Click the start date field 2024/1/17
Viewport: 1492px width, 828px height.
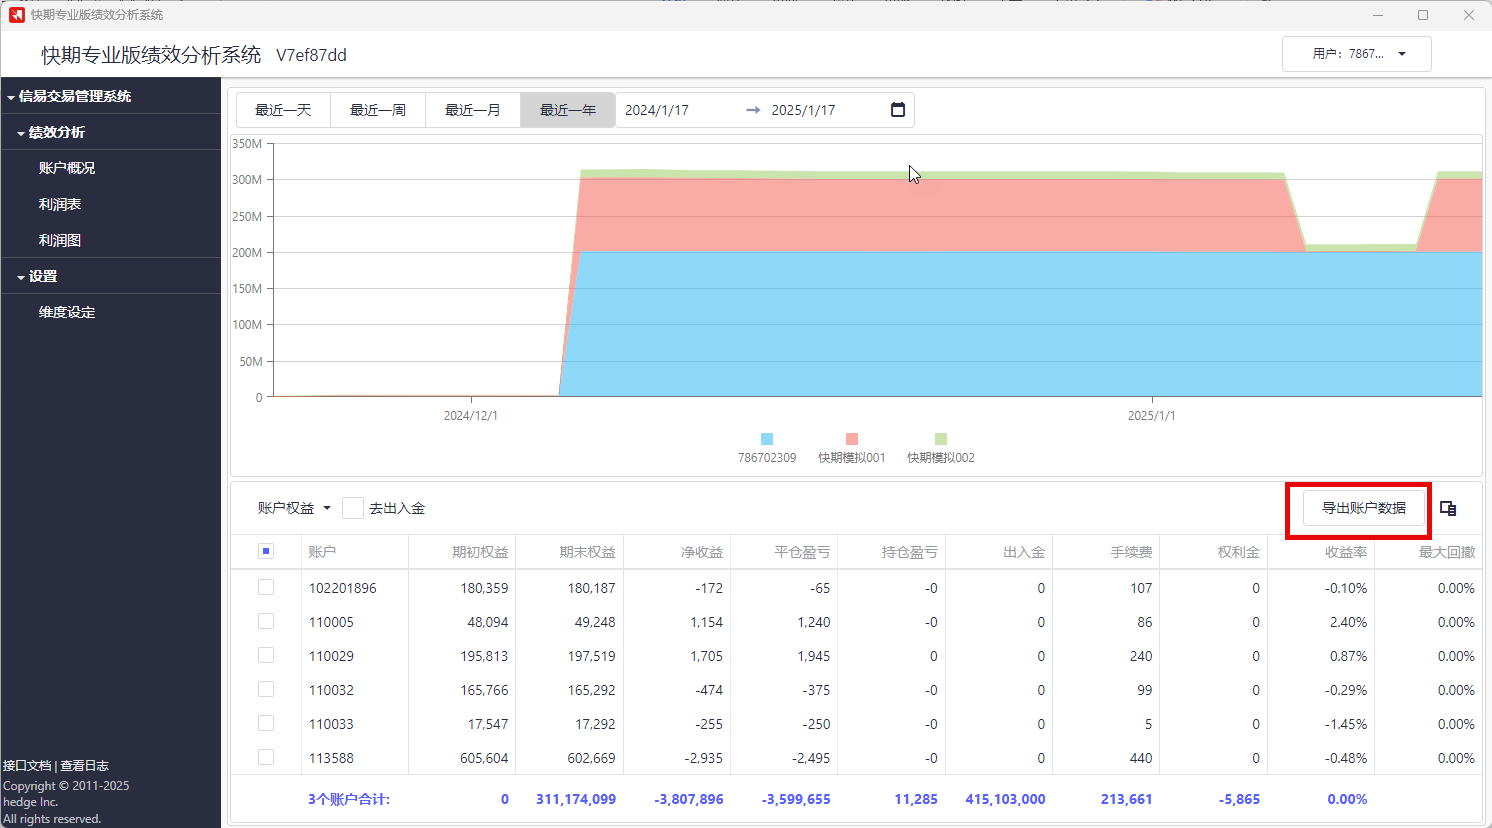click(x=657, y=110)
